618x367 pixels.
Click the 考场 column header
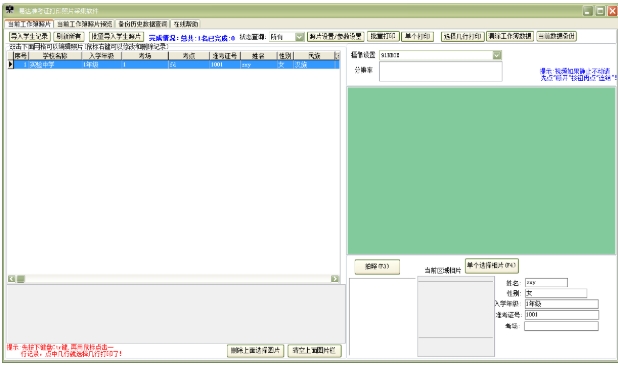[x=145, y=56]
